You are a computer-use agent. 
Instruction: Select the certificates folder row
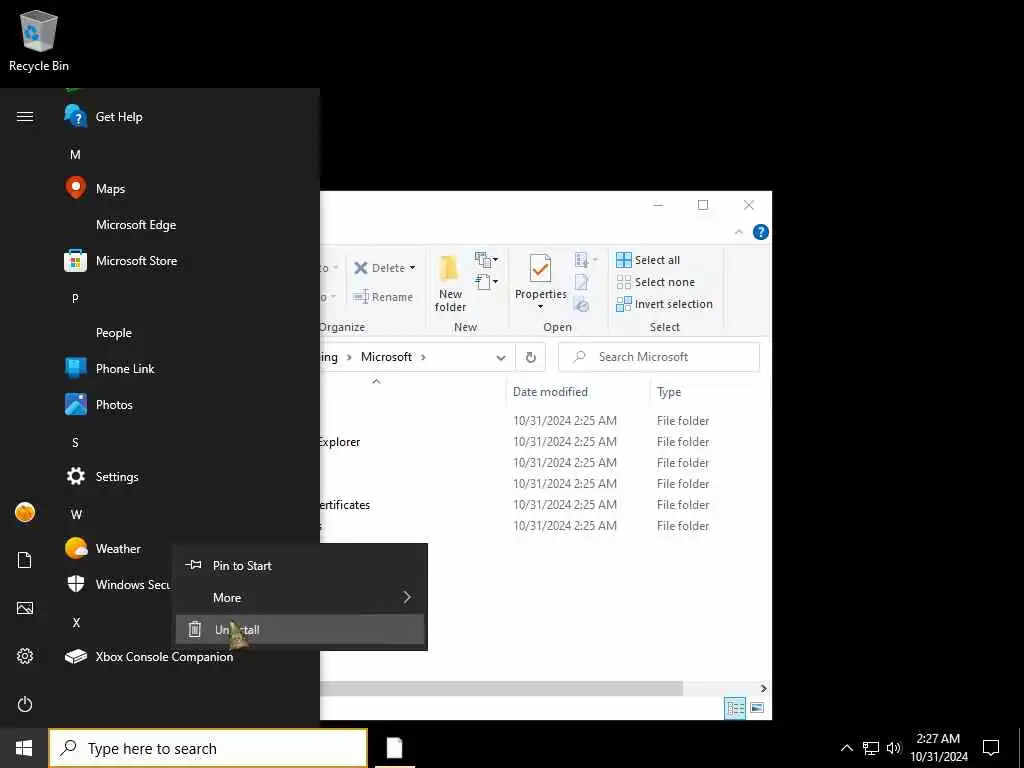pos(544,505)
